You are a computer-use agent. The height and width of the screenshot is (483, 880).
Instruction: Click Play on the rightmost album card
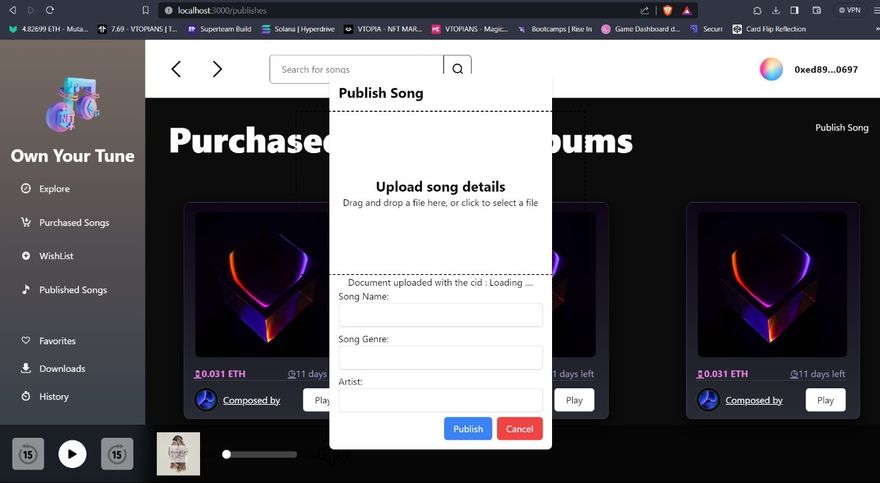pos(825,400)
